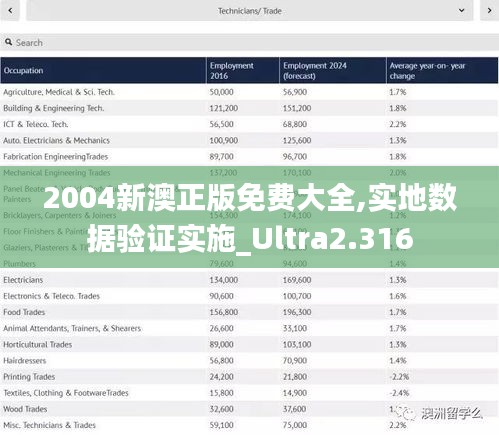Select the Technicians/ Trade category selector

coord(250,11)
